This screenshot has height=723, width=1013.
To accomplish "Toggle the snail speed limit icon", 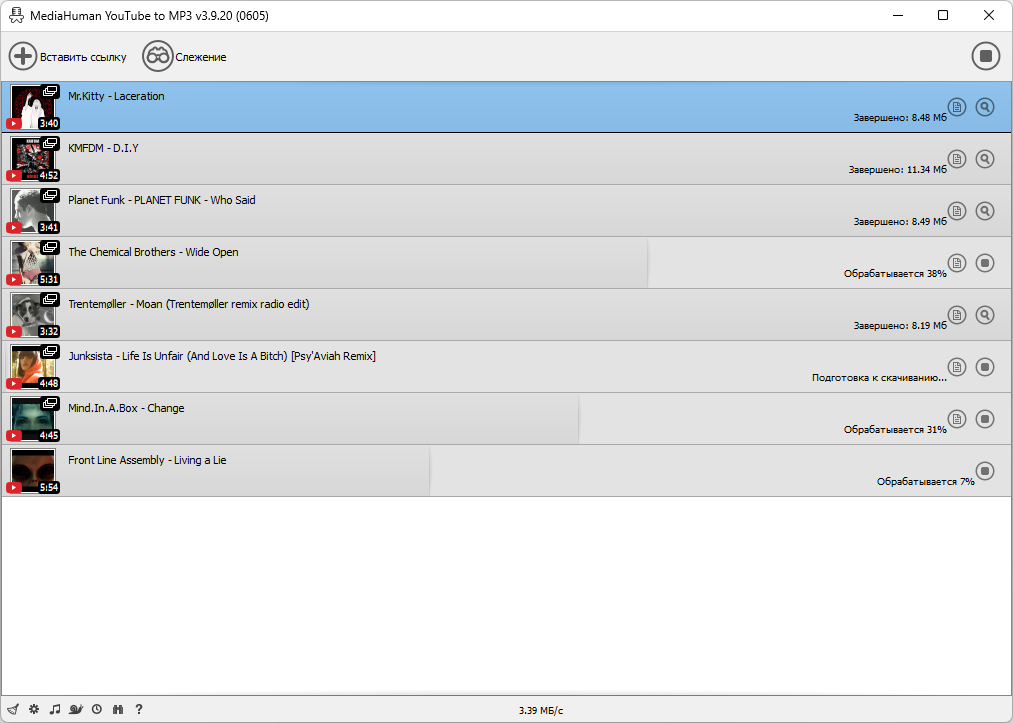I will (x=76, y=709).
